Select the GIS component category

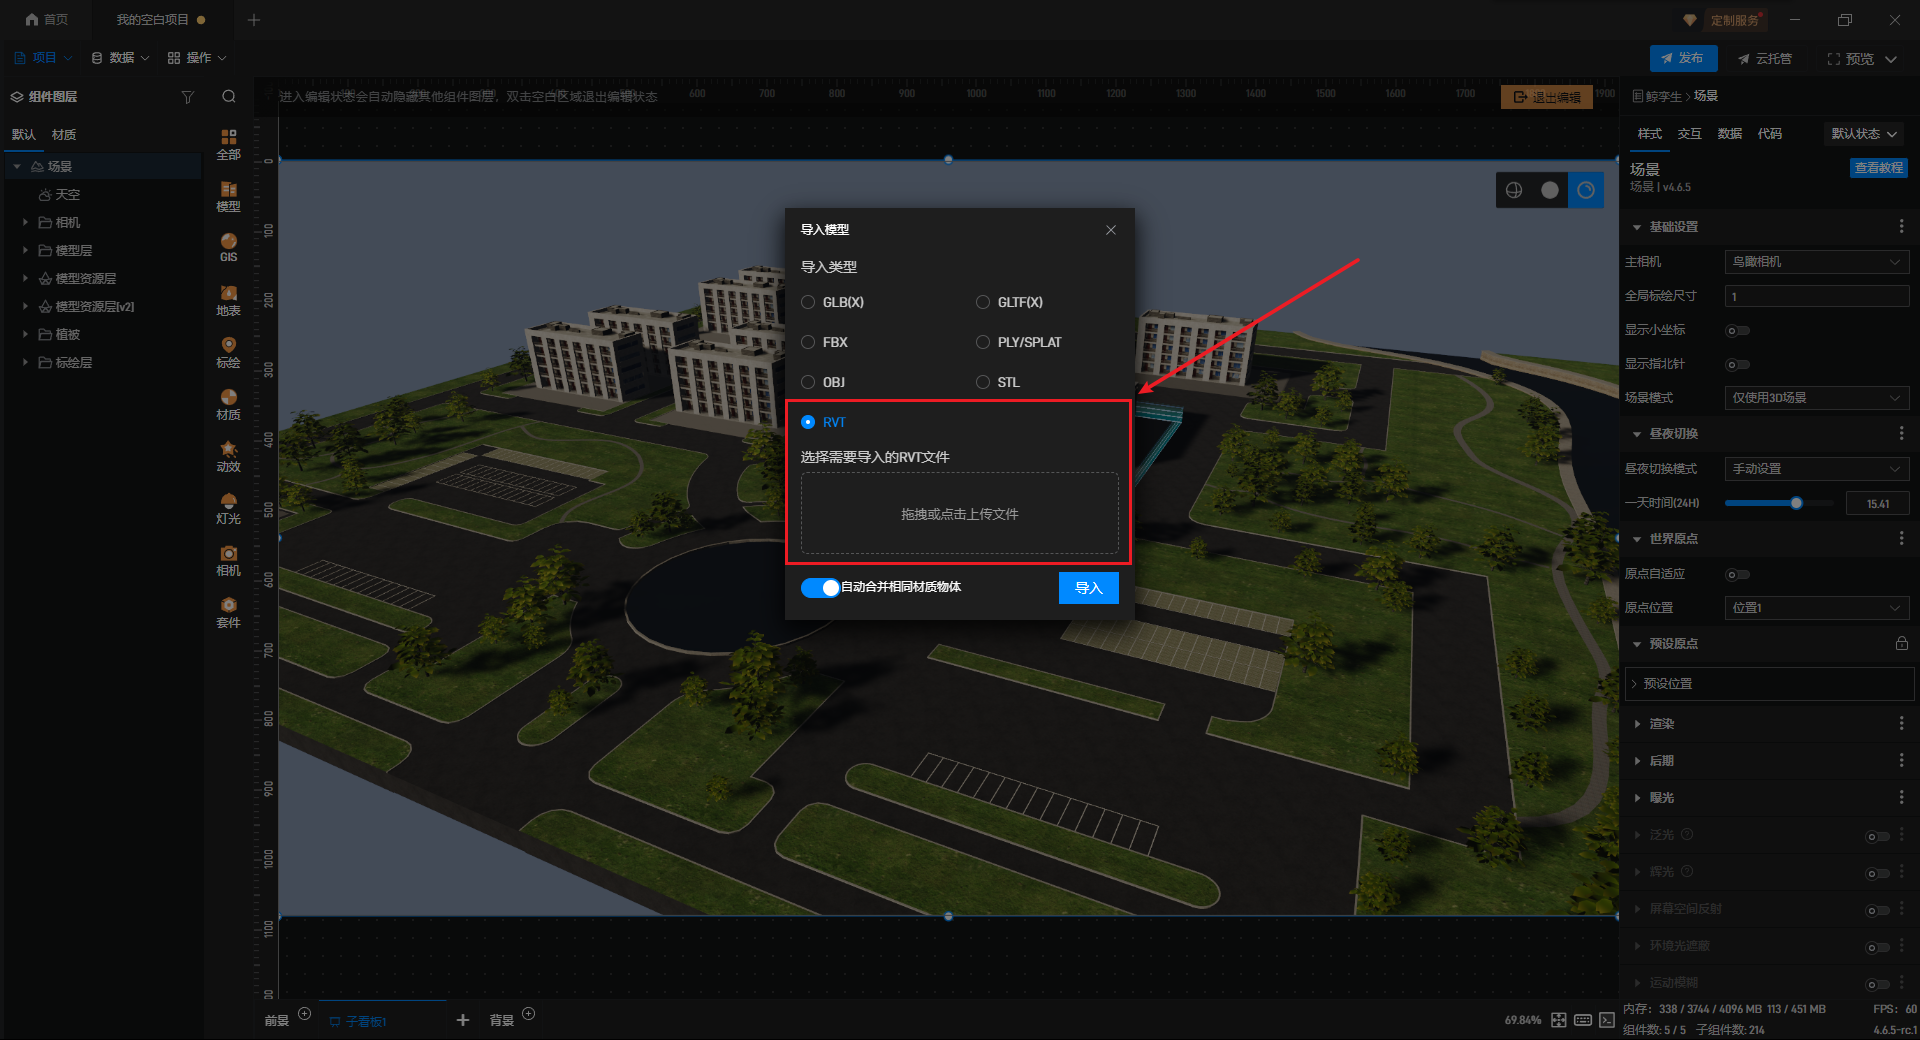(229, 247)
